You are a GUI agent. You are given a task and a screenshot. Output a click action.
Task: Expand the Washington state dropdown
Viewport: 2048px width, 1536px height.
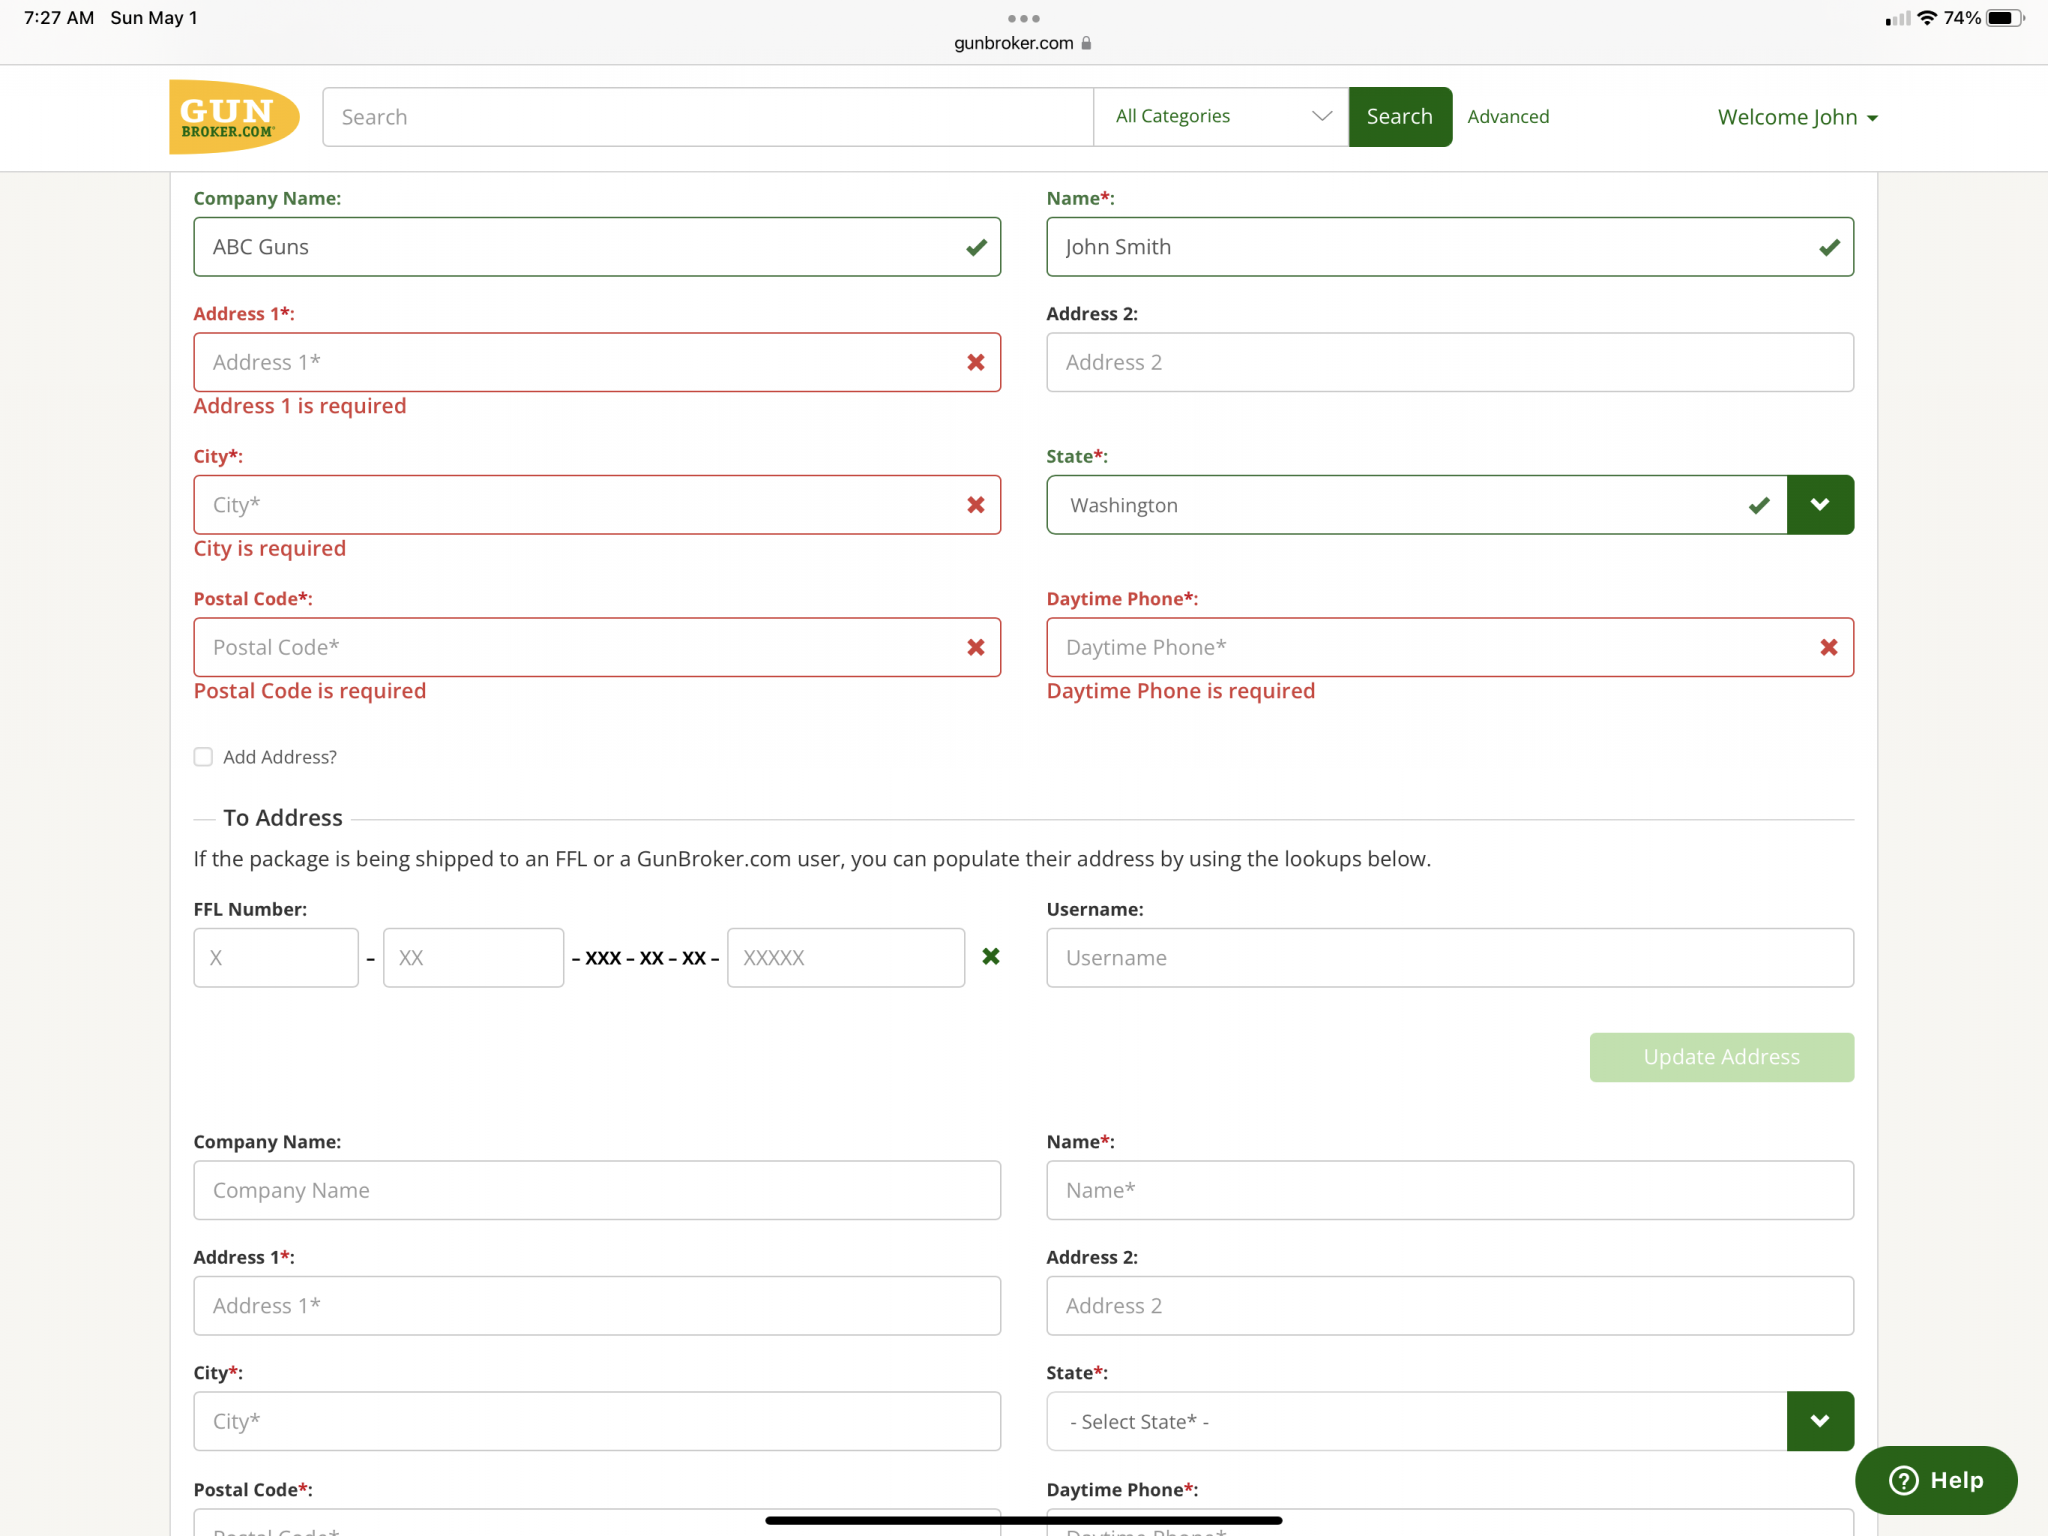1819,505
